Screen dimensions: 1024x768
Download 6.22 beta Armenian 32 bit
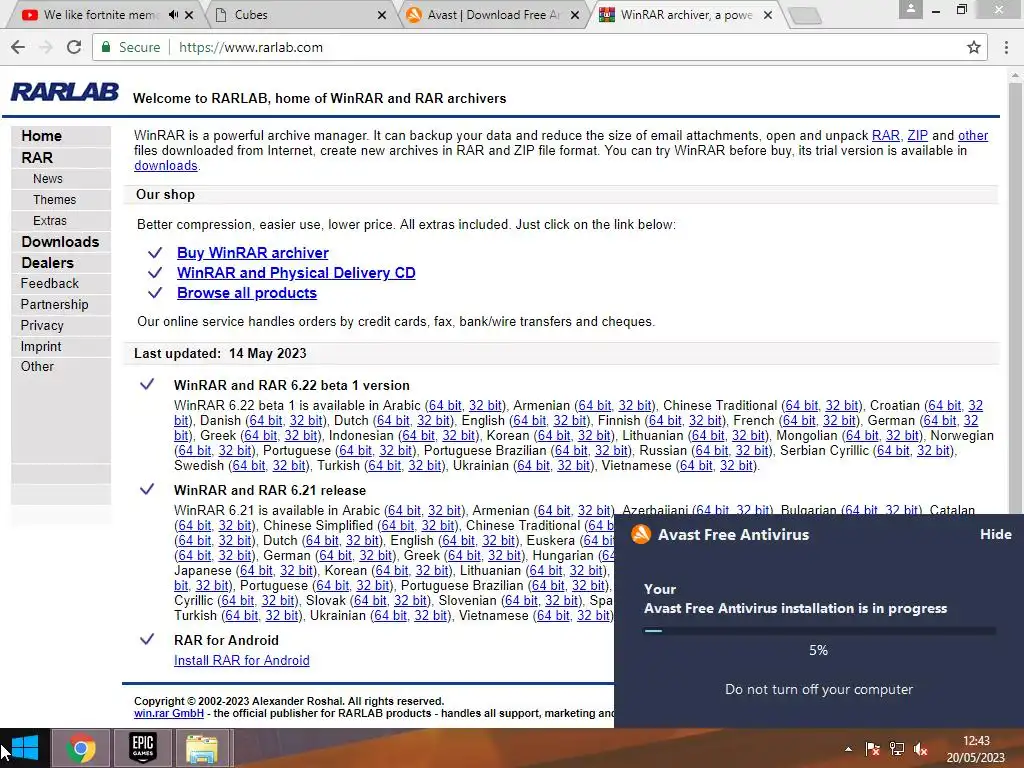(635, 406)
